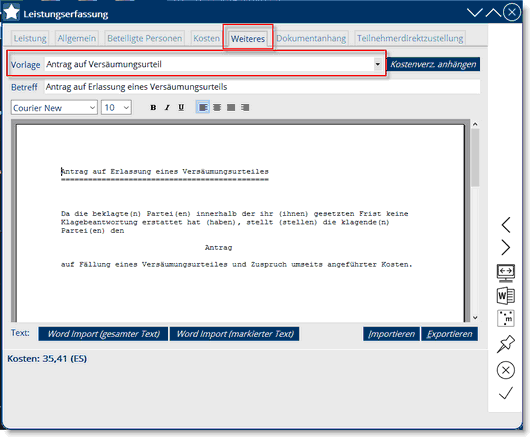
Task: Click the left arrow navigation icon
Action: (x=506, y=225)
